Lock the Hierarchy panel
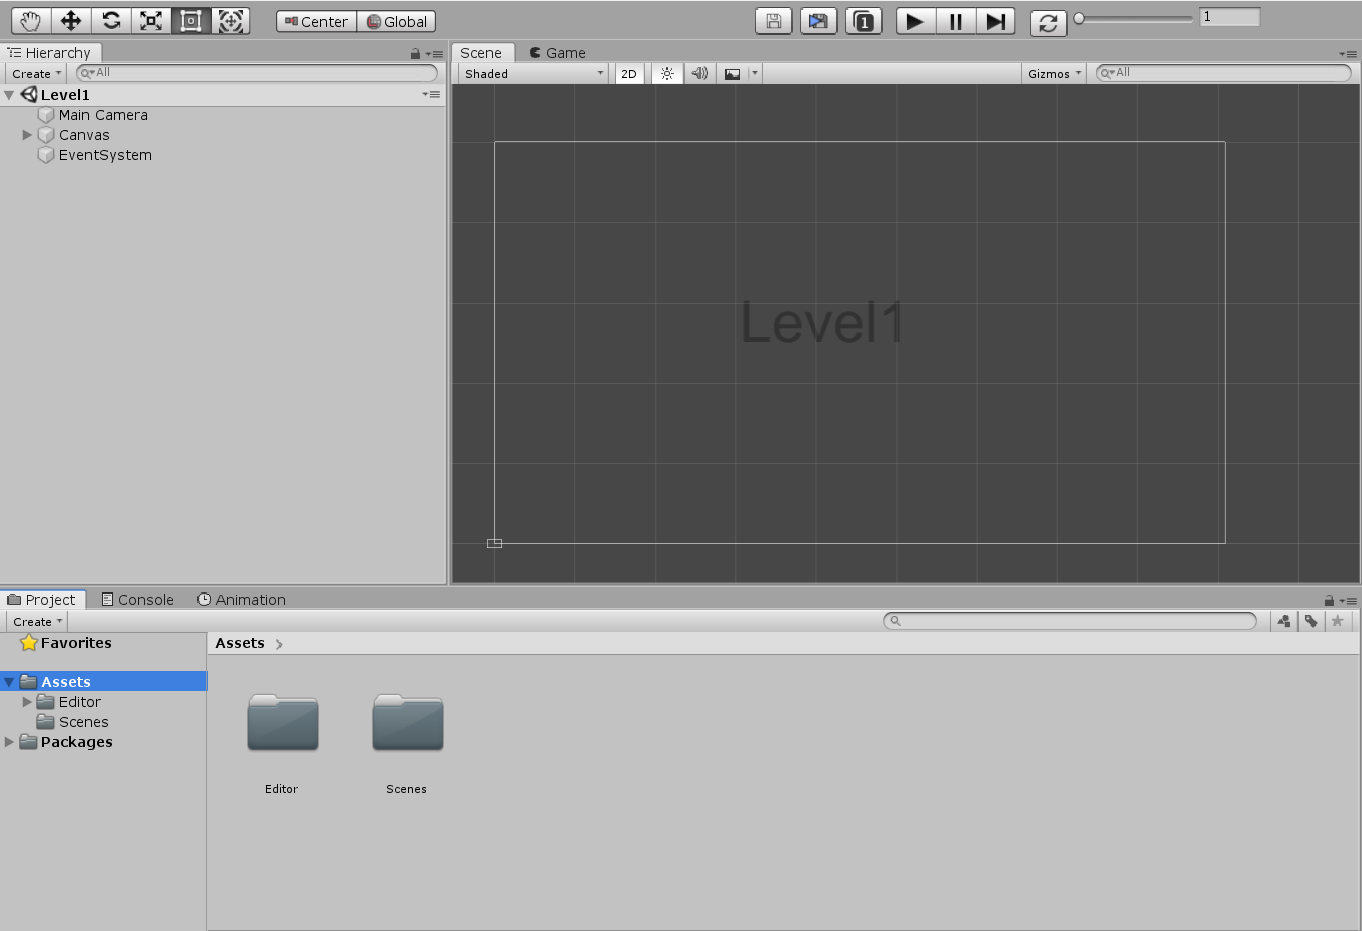Image resolution: width=1362 pixels, height=931 pixels. coord(415,53)
